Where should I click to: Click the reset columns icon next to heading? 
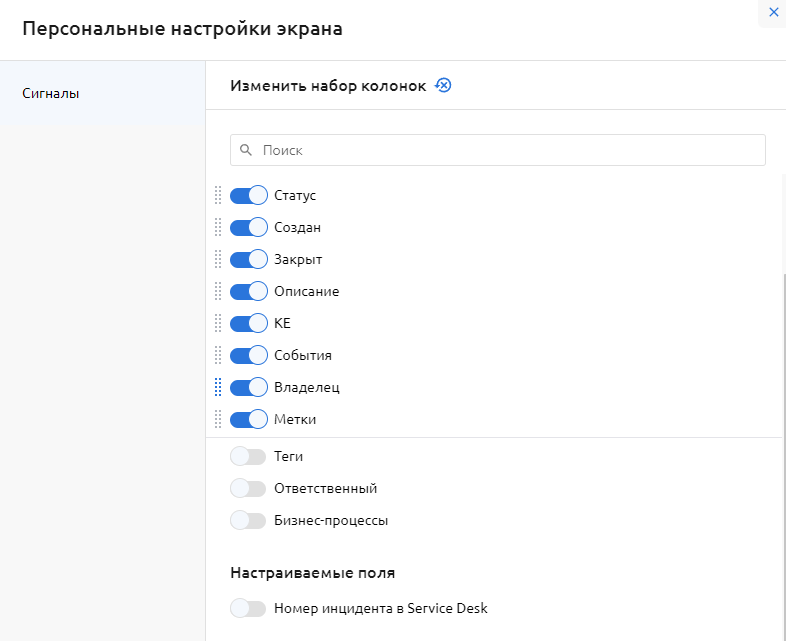click(x=443, y=85)
